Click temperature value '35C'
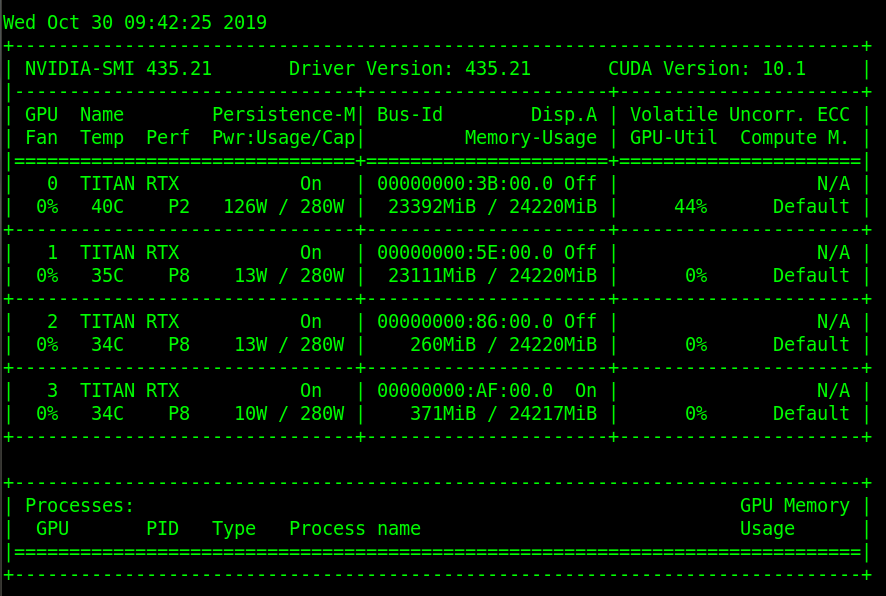This screenshot has width=886, height=596. [107, 276]
